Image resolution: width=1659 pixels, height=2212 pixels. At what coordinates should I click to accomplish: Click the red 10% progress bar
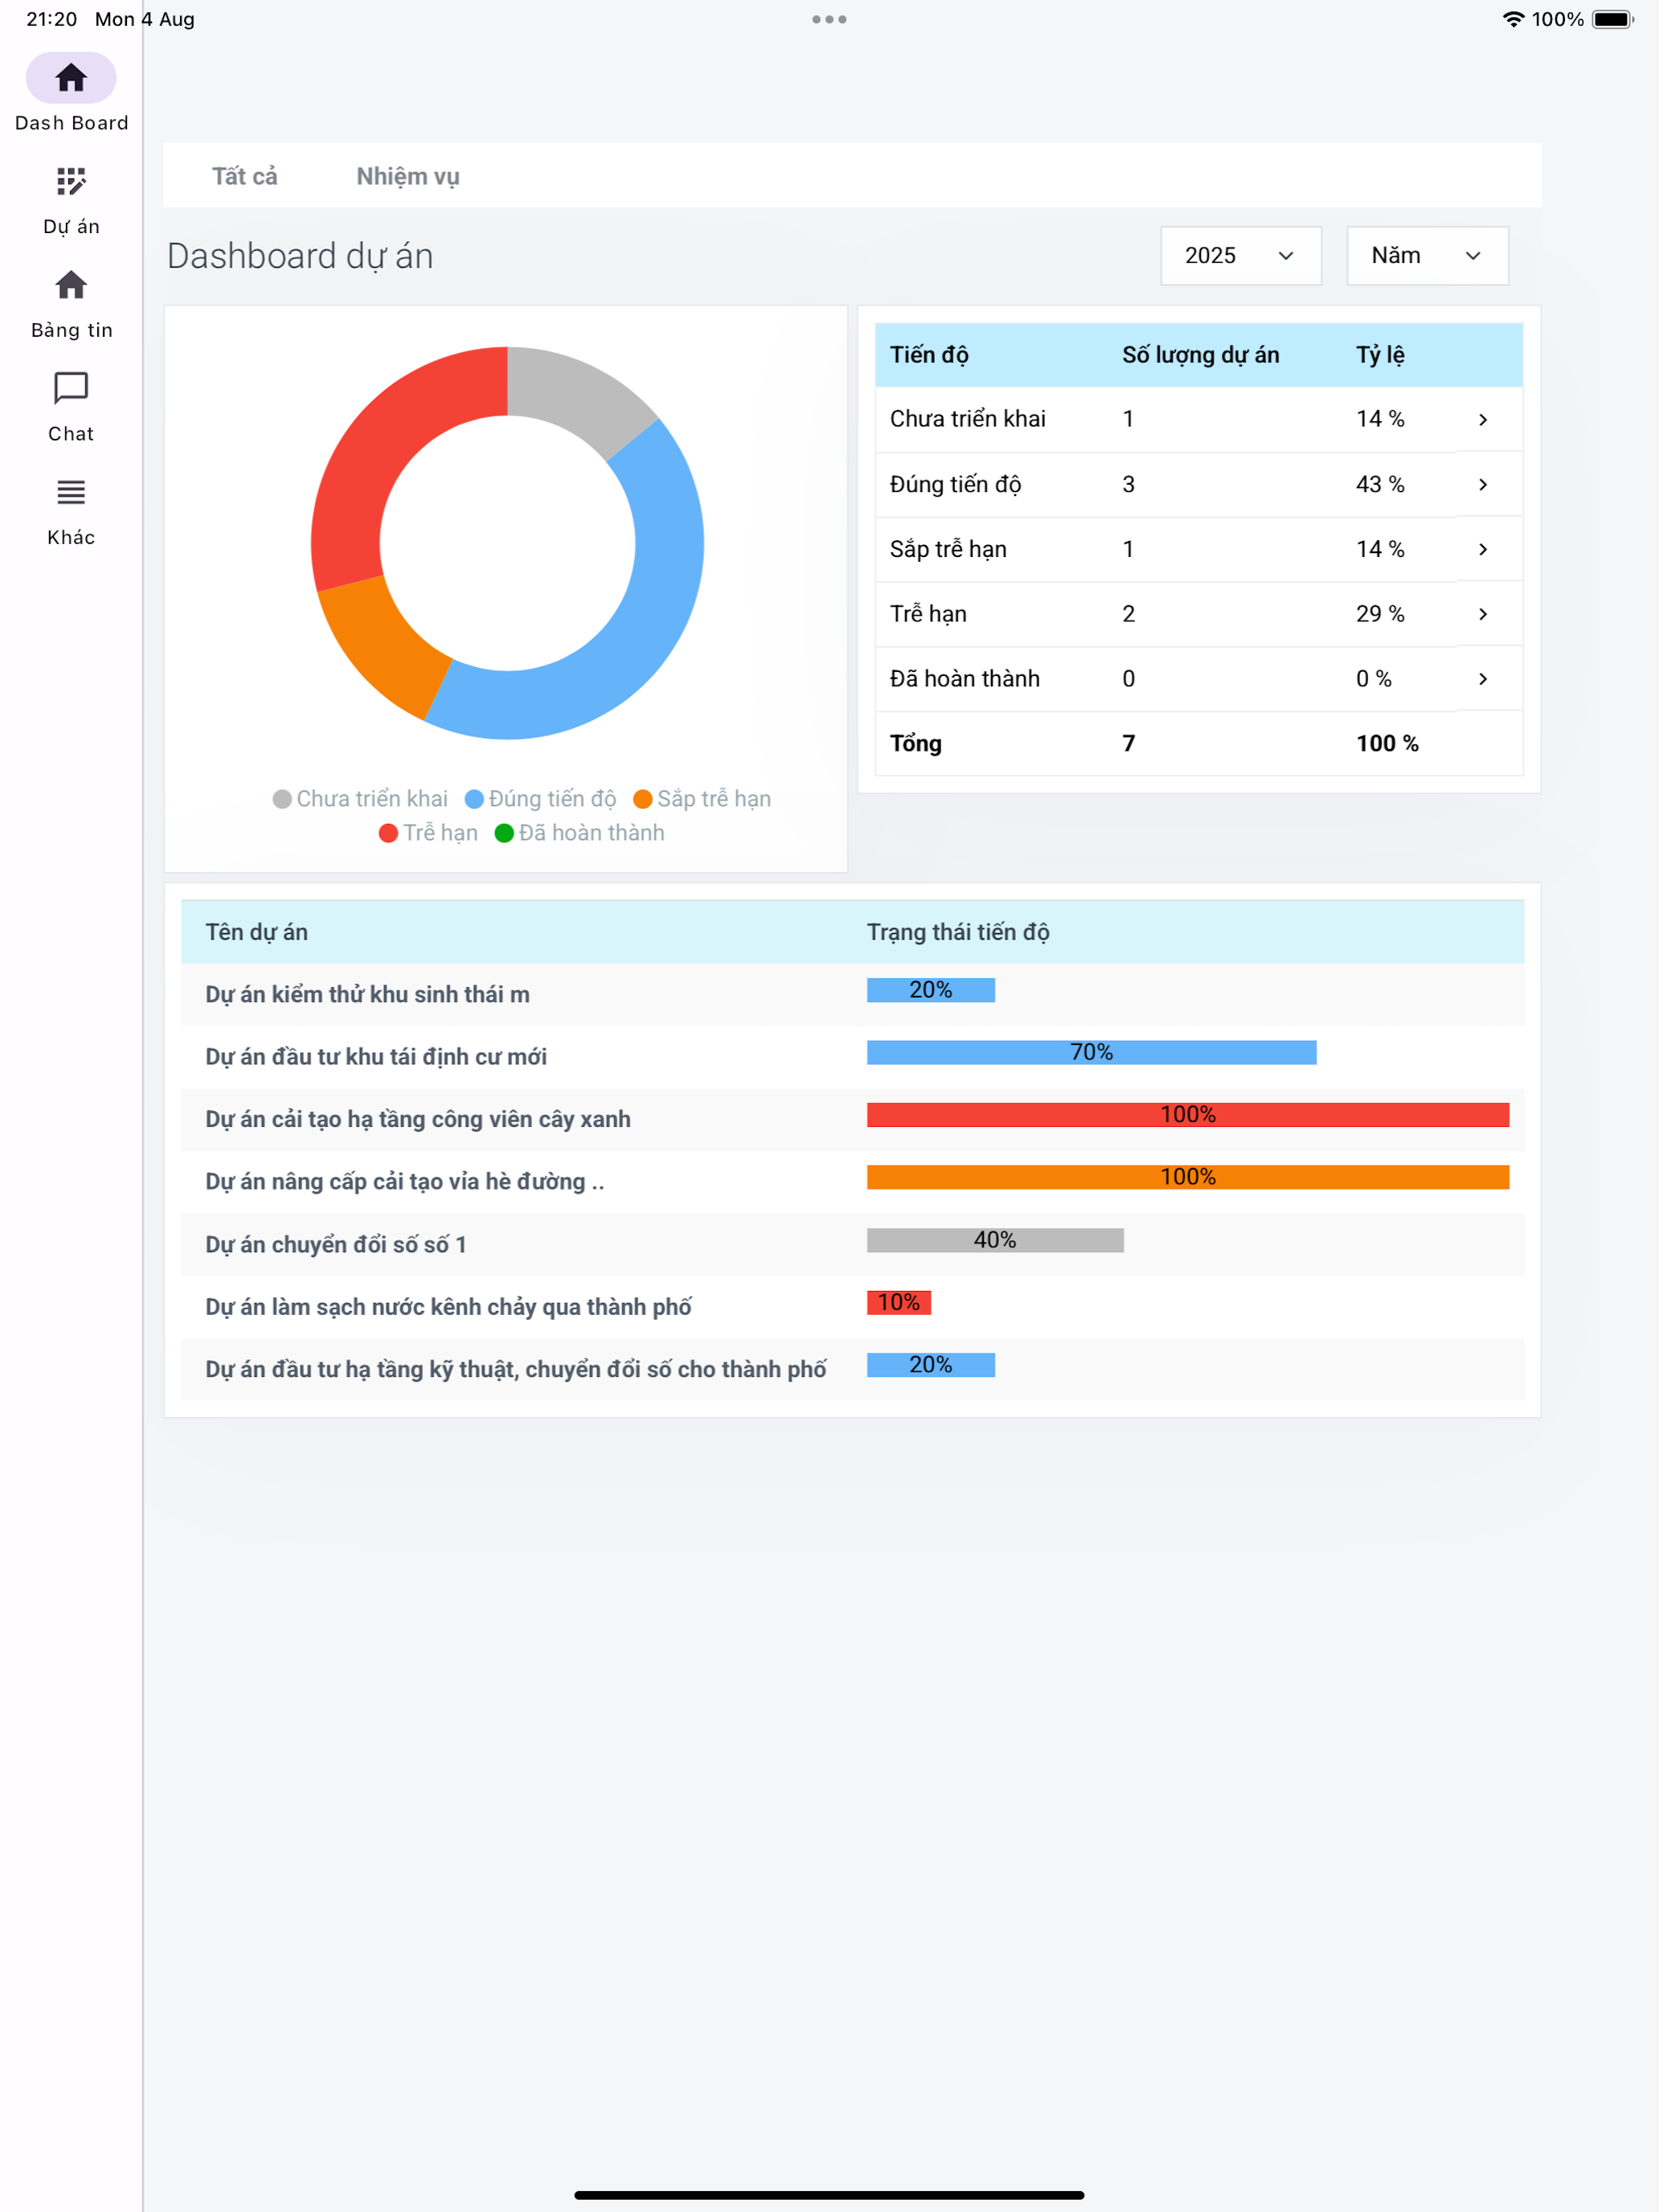(899, 1302)
